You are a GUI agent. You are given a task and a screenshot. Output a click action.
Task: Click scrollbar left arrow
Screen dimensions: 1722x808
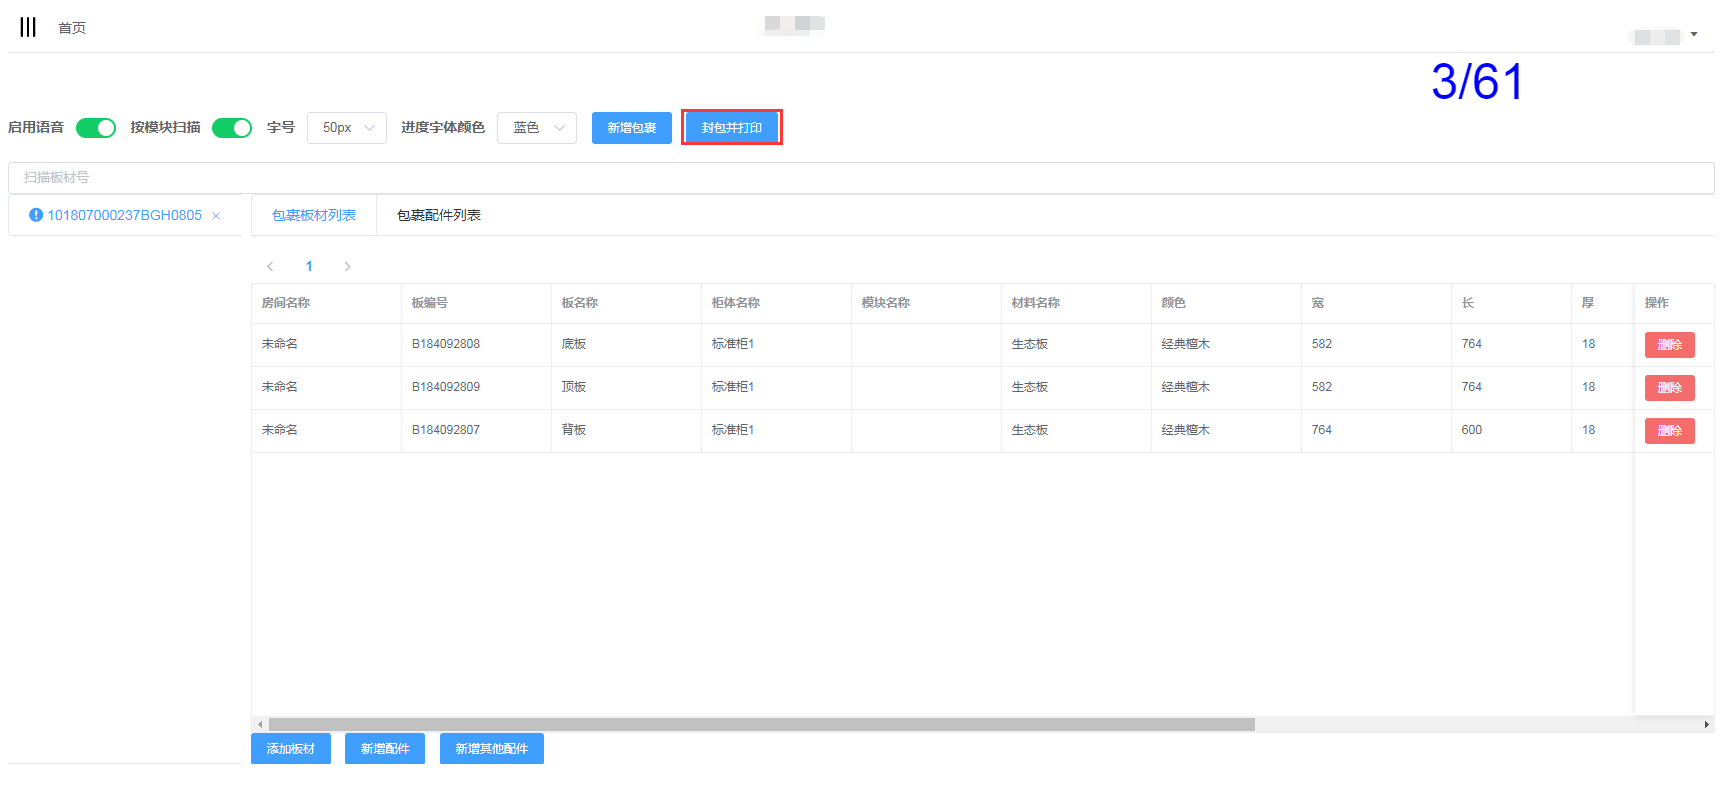pos(260,724)
